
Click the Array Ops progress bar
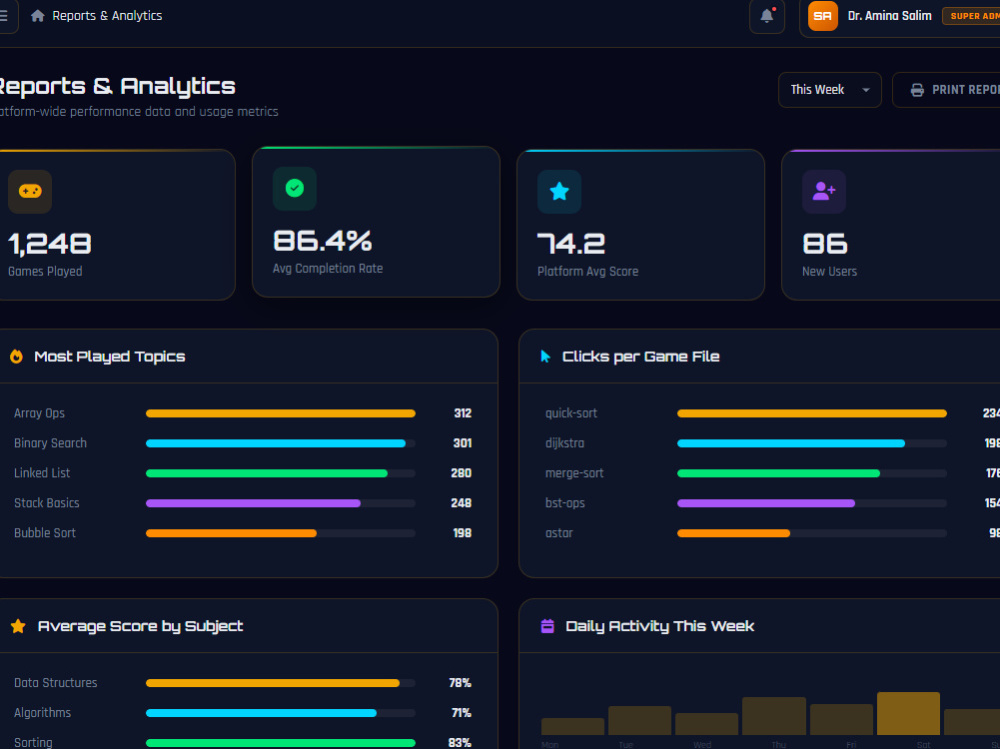click(x=281, y=413)
